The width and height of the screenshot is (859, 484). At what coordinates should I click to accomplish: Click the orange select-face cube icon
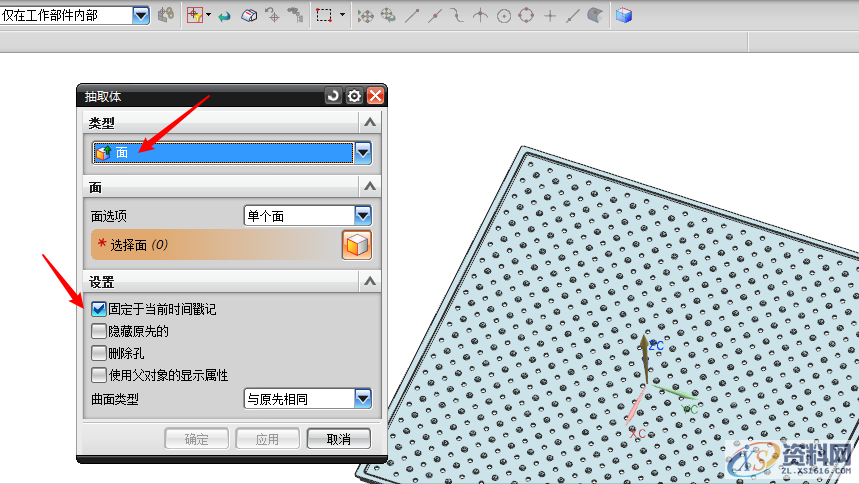click(357, 245)
